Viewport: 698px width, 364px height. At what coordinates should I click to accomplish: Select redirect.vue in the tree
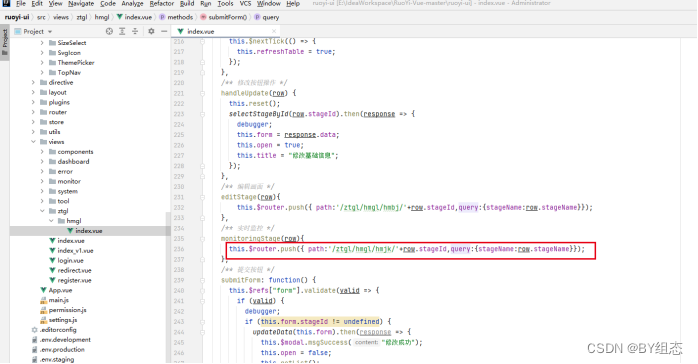coord(70,270)
